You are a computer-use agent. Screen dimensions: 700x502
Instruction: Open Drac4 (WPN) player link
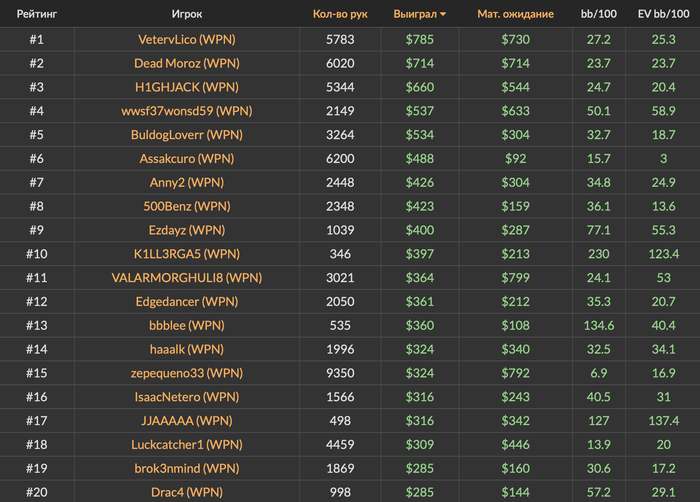pos(187,492)
